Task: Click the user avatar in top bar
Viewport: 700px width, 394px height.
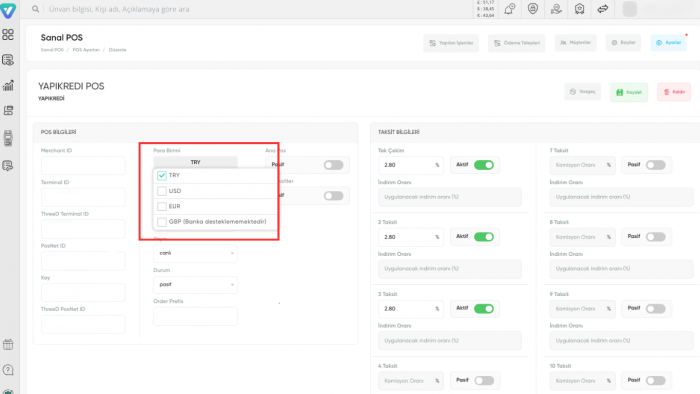Action: click(629, 9)
